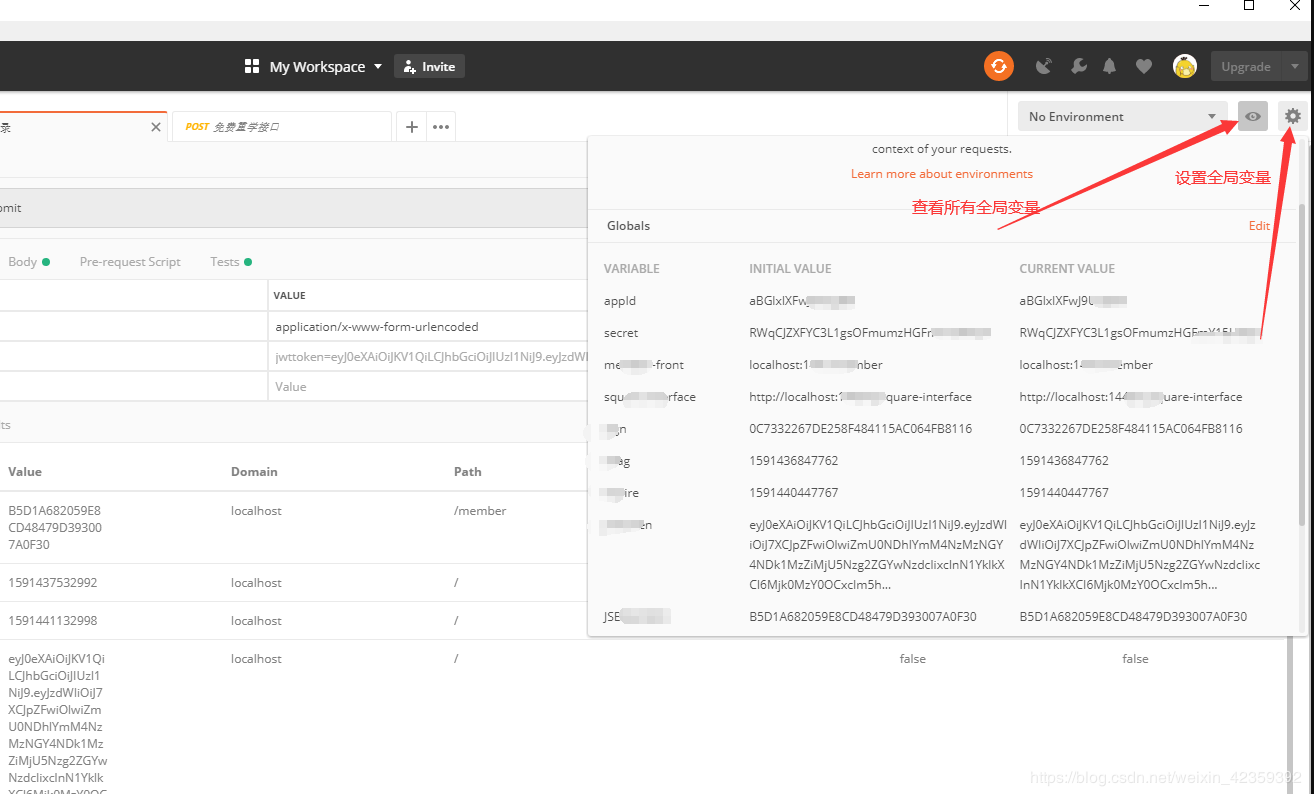
Task: Open the workspace switcher grid icon
Action: point(251,66)
